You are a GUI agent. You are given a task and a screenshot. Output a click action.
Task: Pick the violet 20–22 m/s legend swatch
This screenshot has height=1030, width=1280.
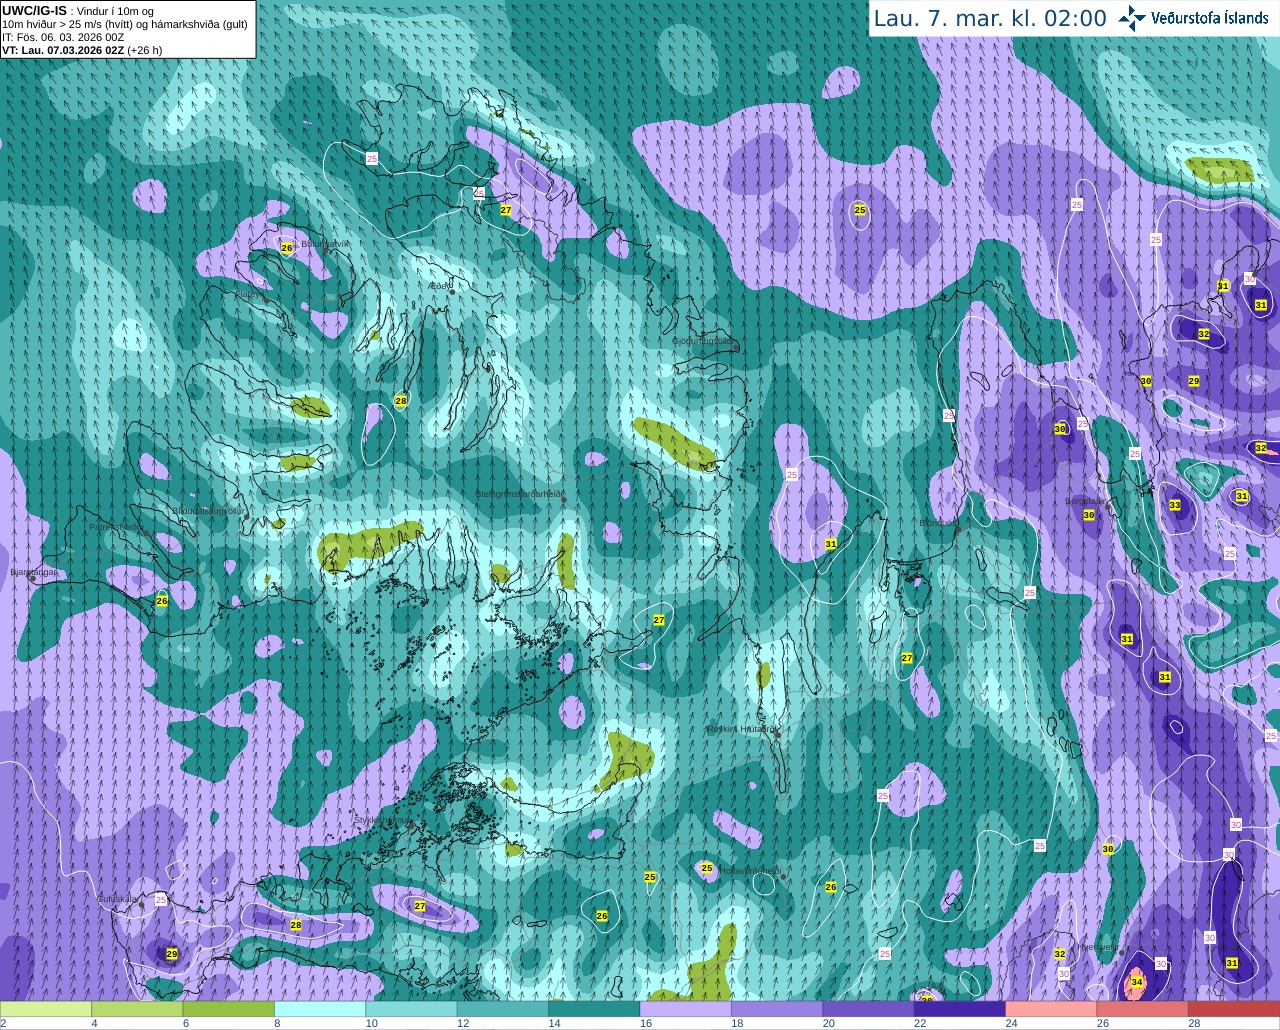point(868,1009)
